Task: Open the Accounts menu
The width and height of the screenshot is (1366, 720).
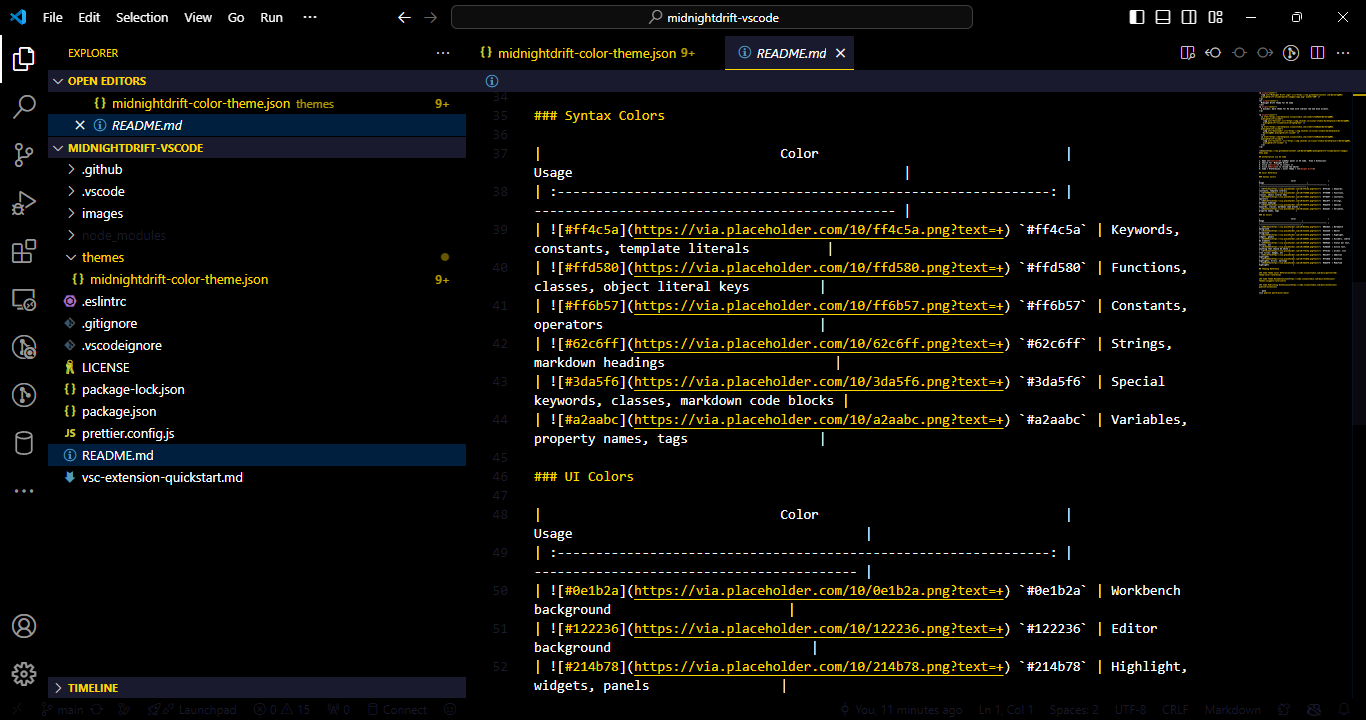Action: 24,626
